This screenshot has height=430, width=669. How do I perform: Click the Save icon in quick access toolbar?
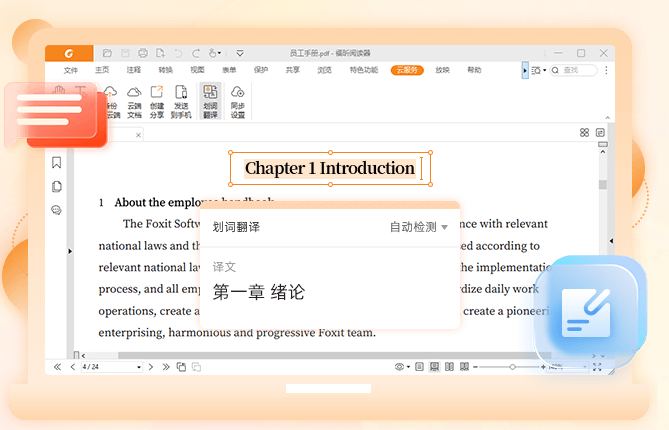[x=125, y=53]
